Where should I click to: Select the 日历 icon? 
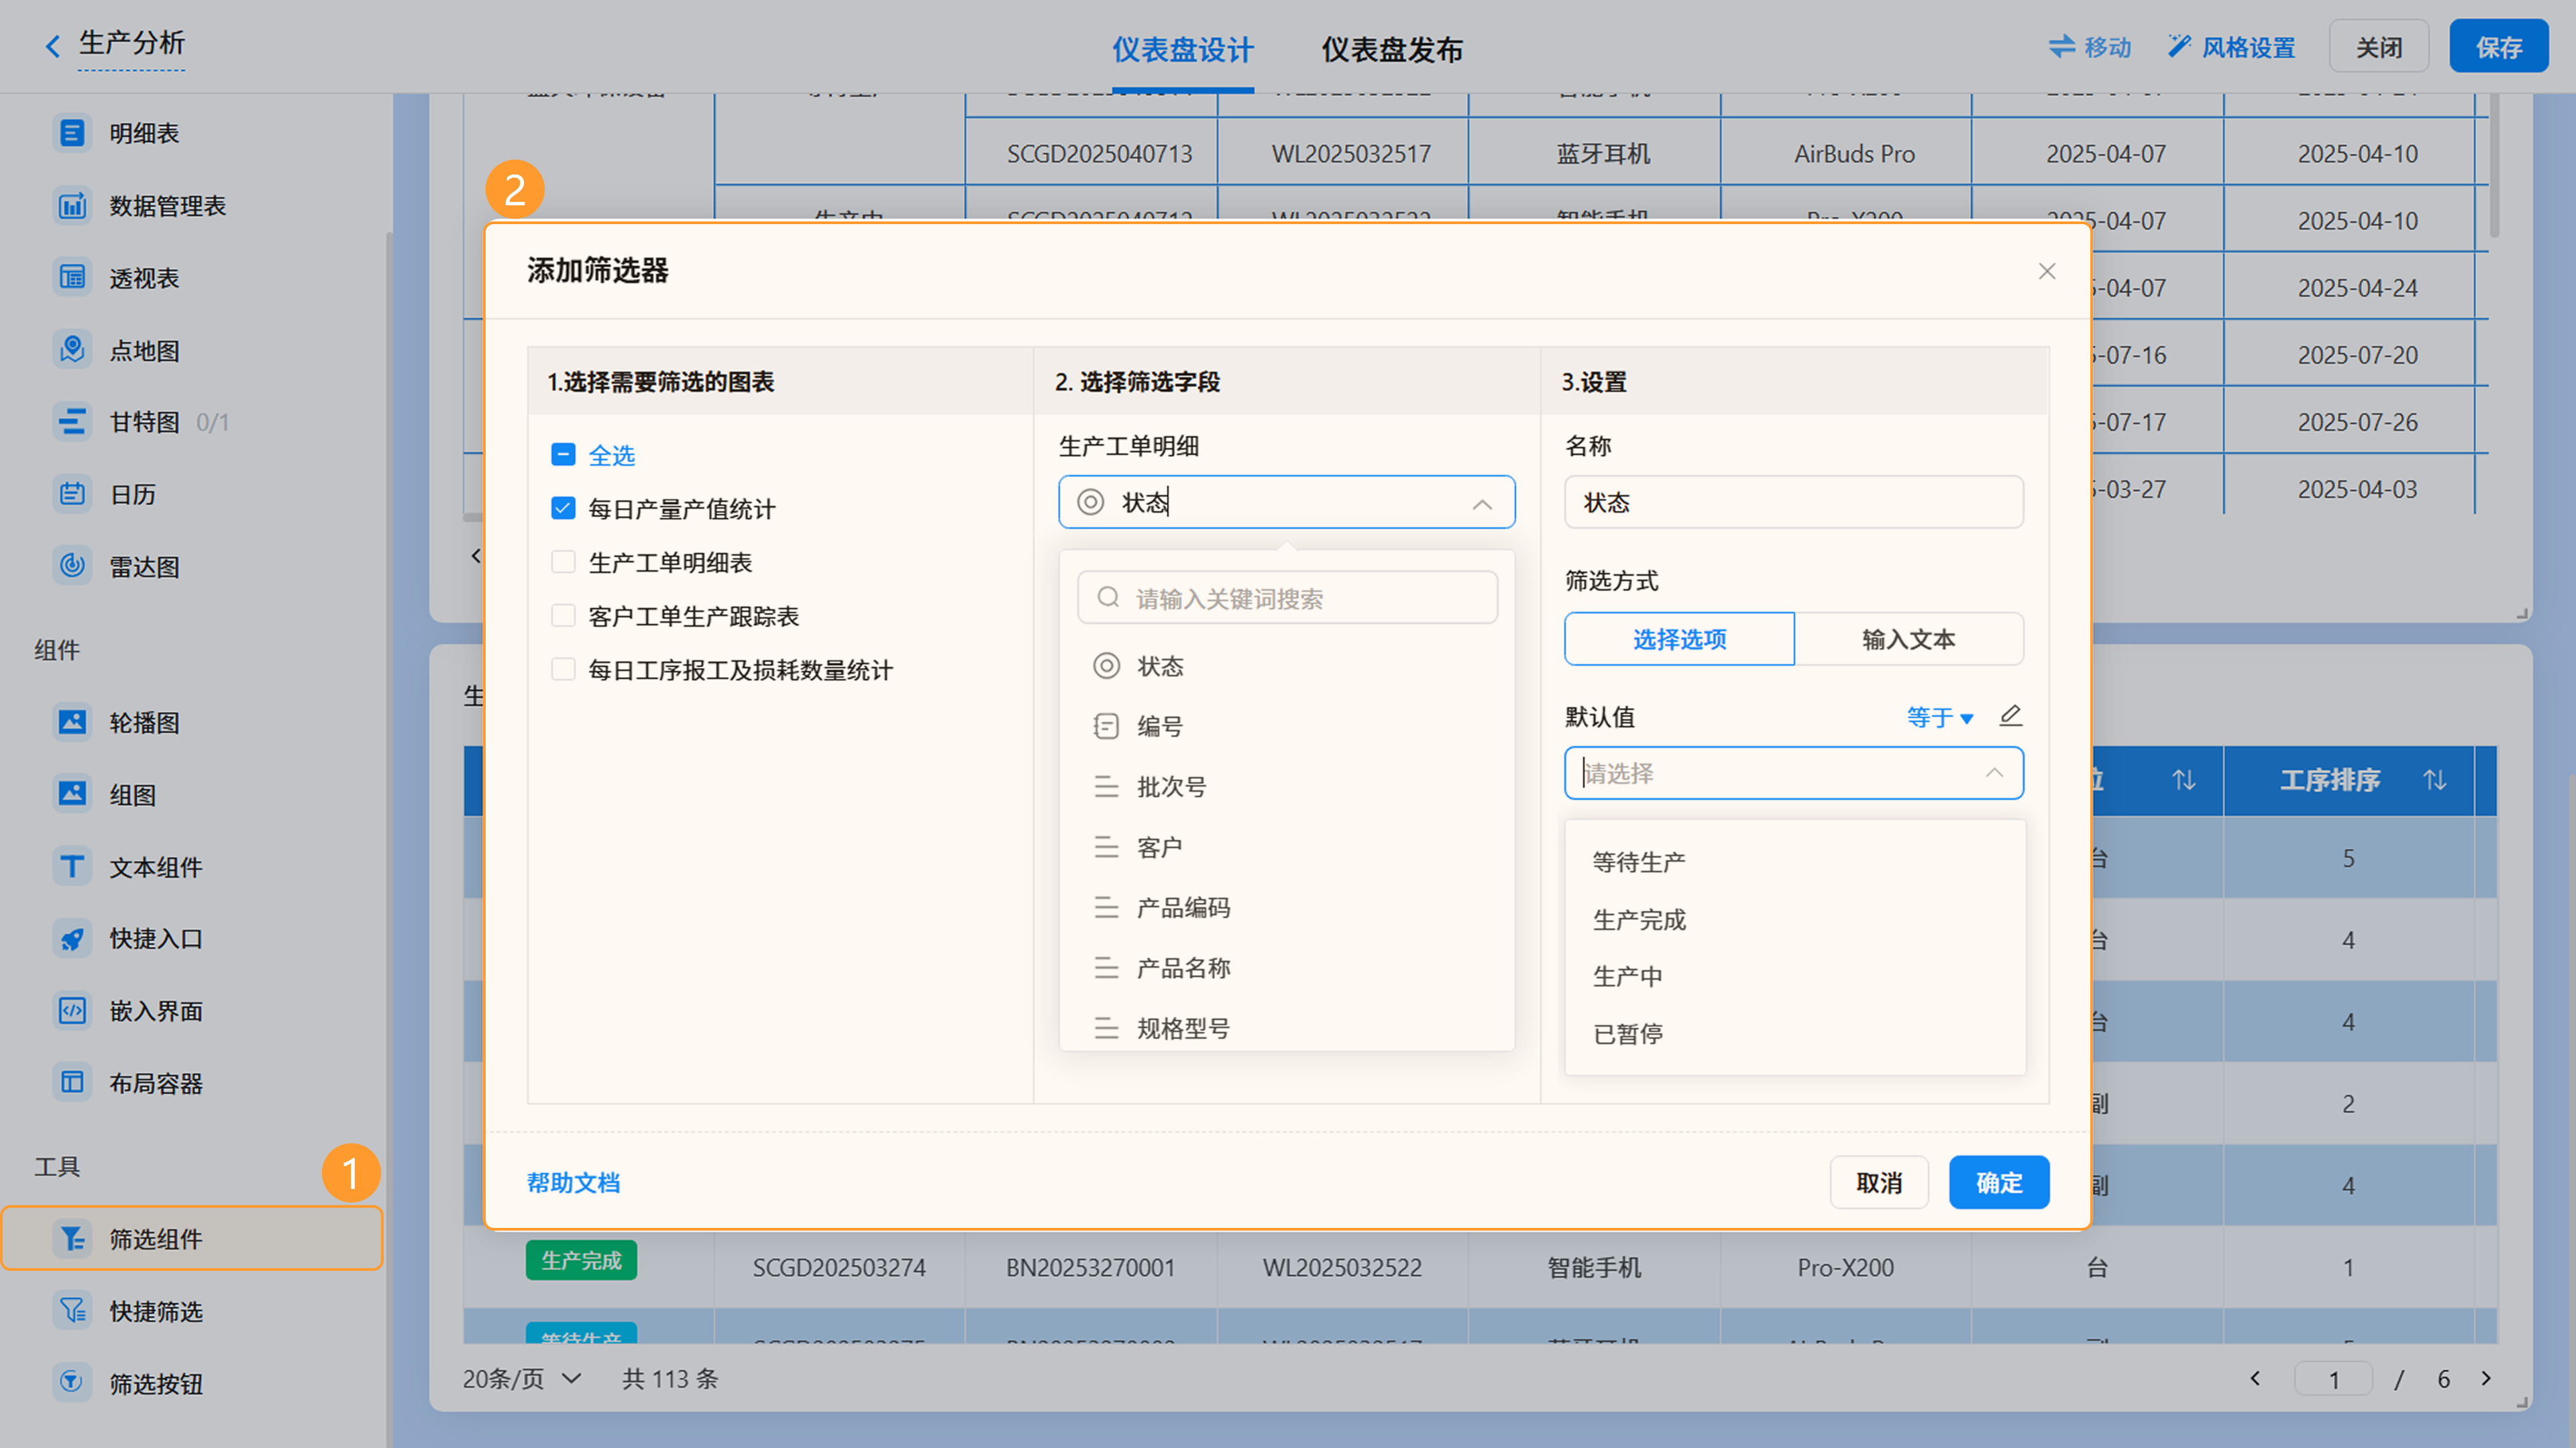click(72, 494)
